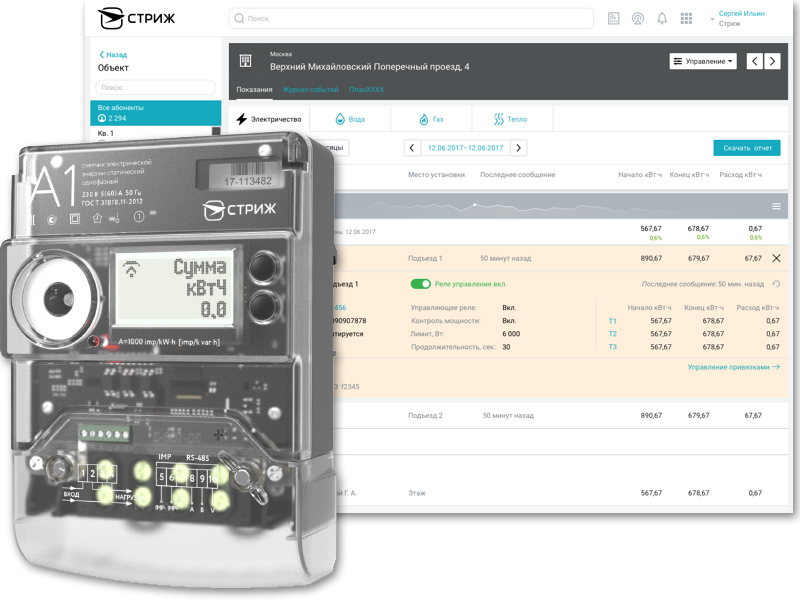Sort by the Последнее сообщение column header
This screenshot has height=600, width=800.
tap(517, 174)
